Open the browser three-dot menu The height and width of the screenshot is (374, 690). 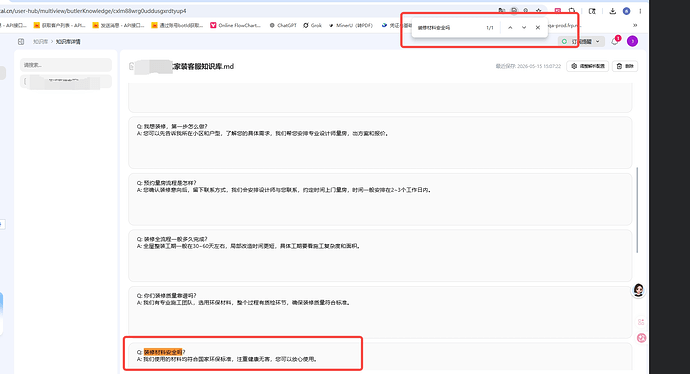640,11
